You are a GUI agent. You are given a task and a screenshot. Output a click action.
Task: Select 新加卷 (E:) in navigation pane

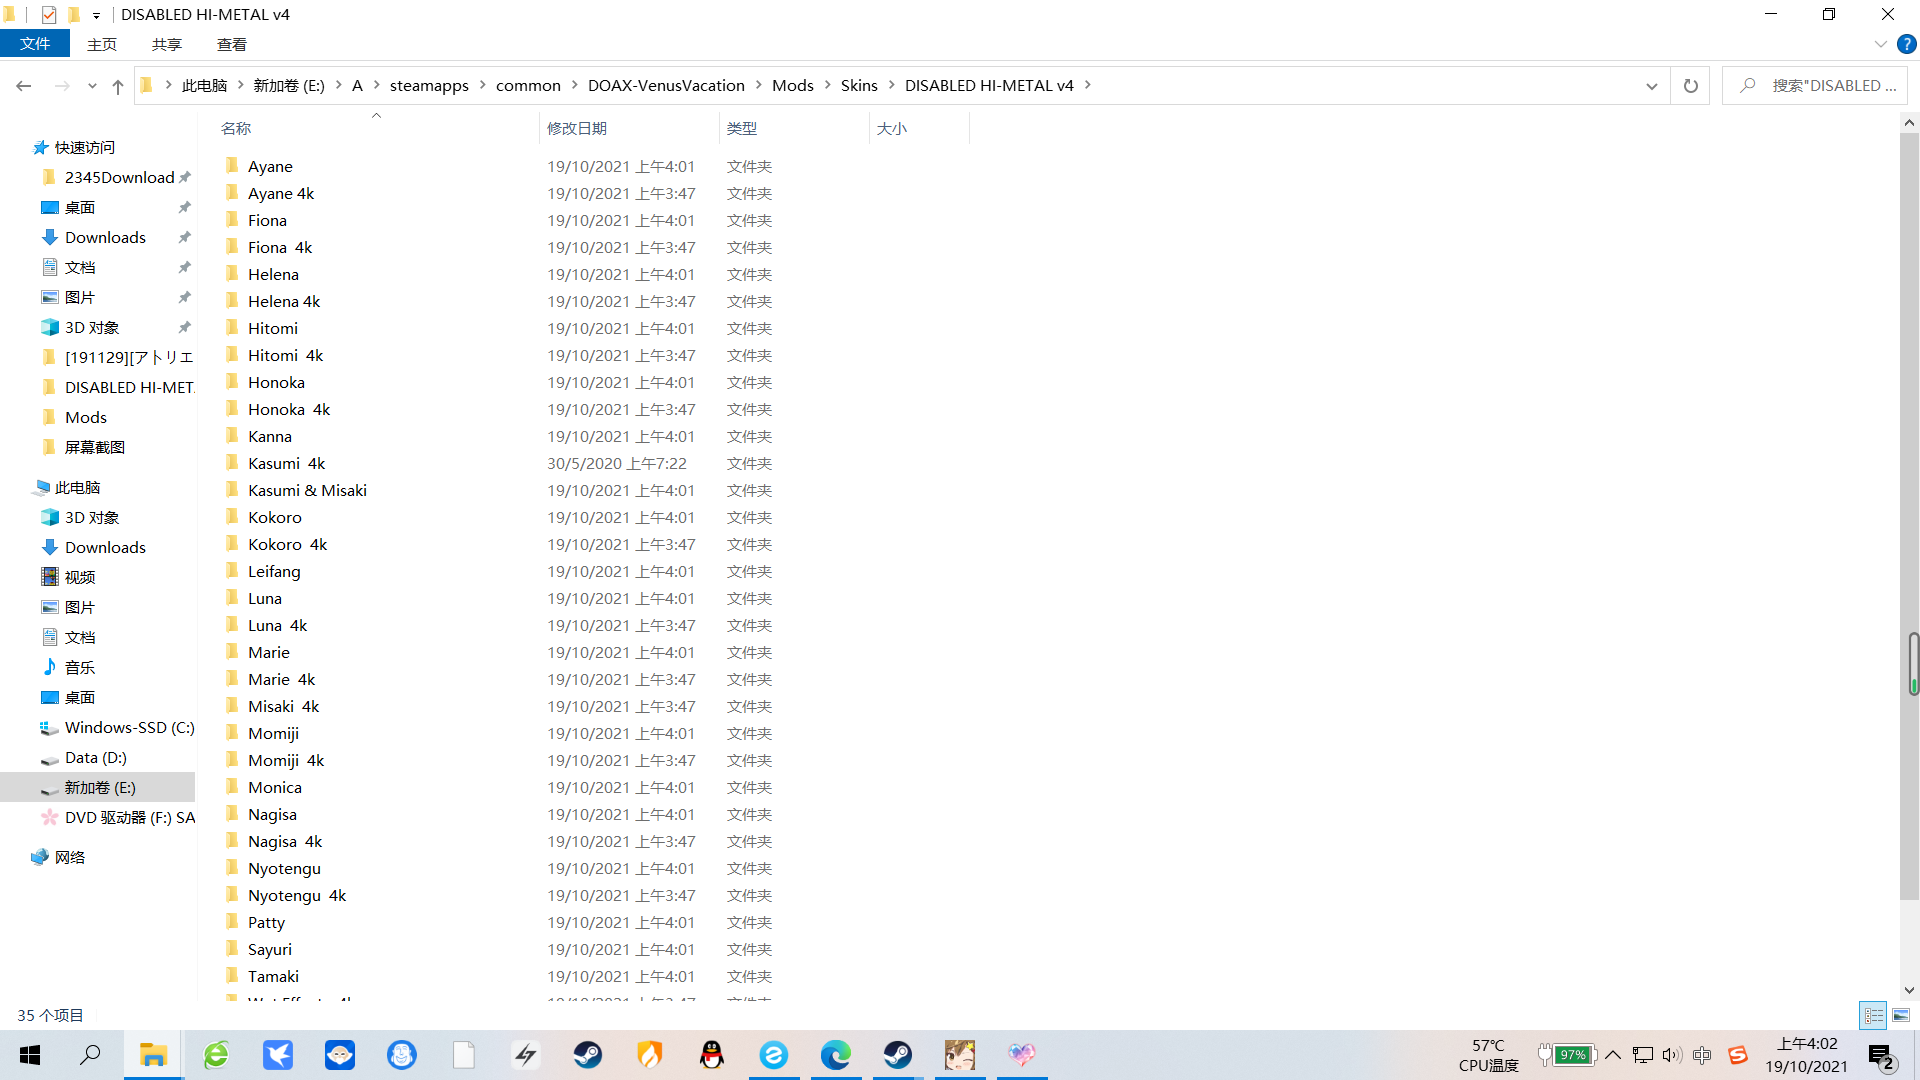click(98, 787)
